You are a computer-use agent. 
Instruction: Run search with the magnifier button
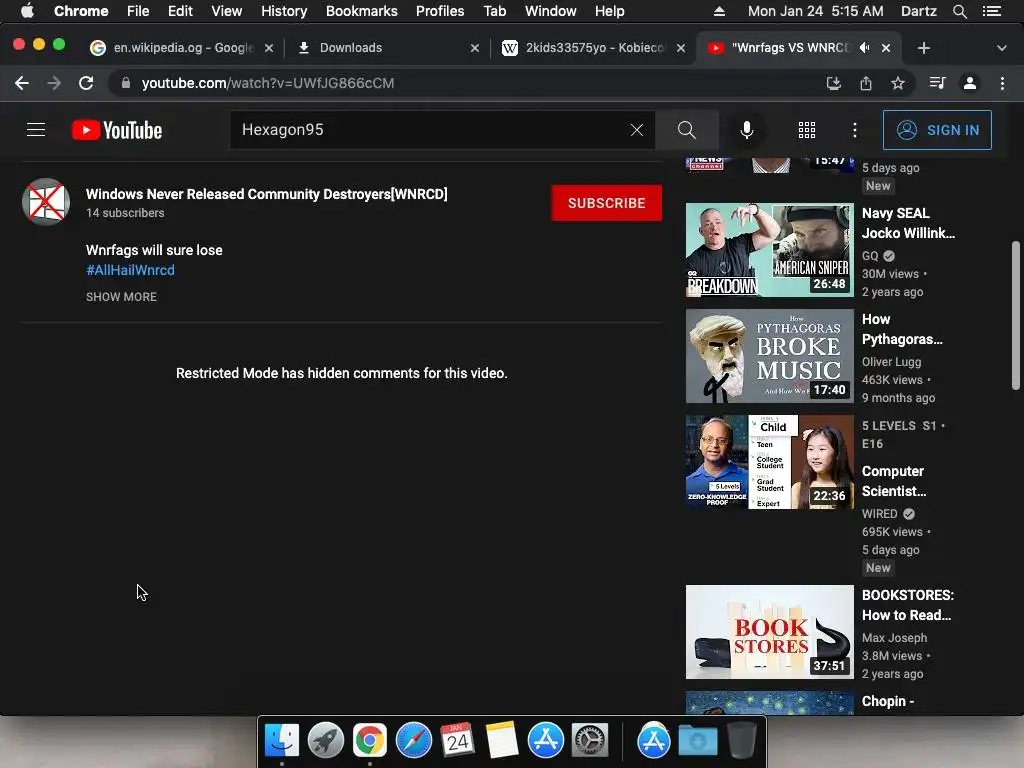coord(686,130)
